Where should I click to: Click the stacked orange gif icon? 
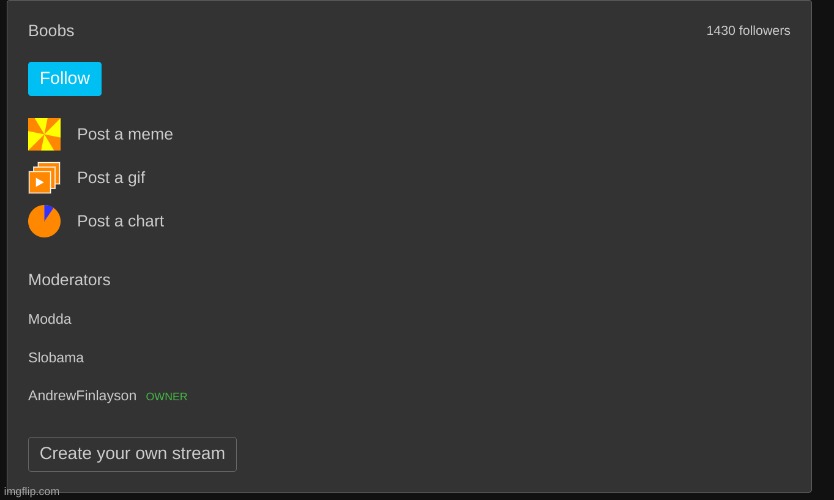point(44,178)
